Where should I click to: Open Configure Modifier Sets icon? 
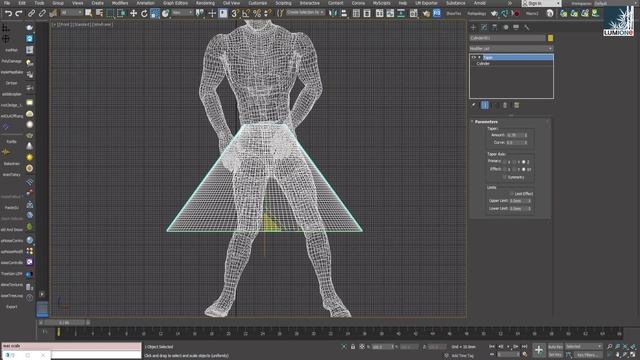coord(516,105)
